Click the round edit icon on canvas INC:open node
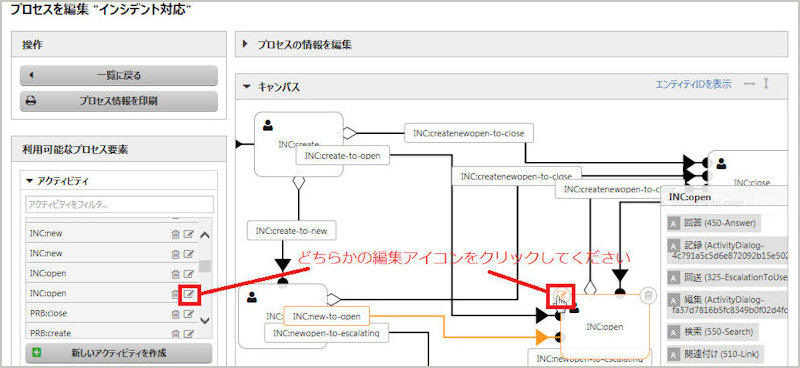 [x=561, y=295]
